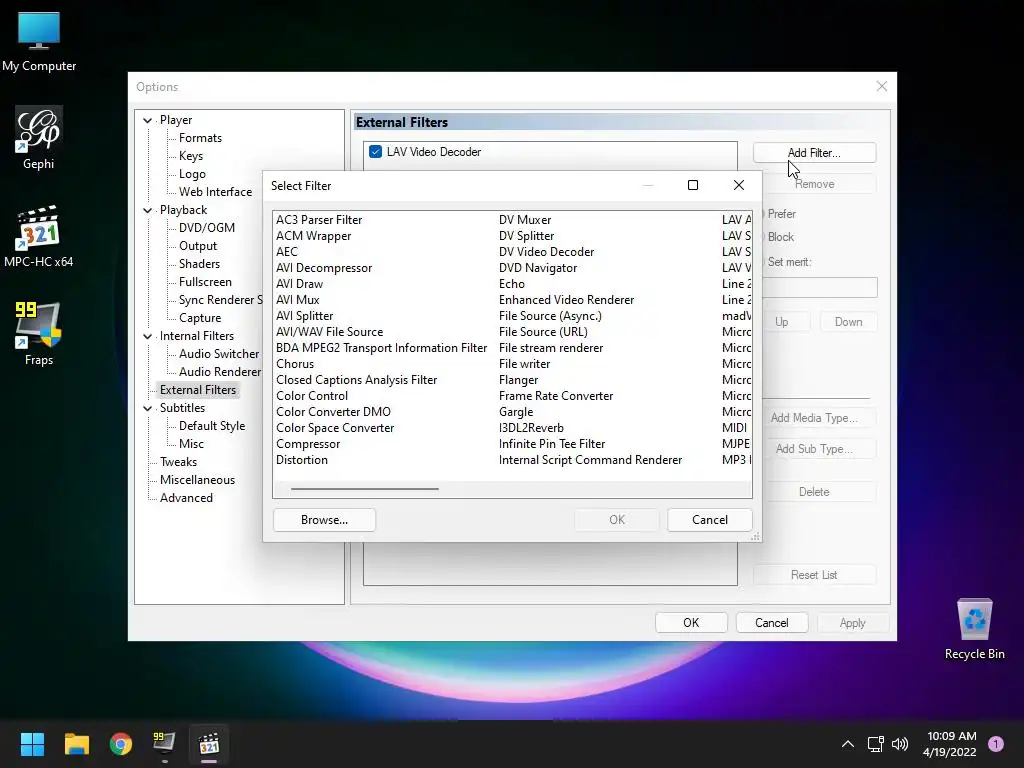Collapse the Playback tree node
The image size is (1024, 768).
[x=148, y=210]
